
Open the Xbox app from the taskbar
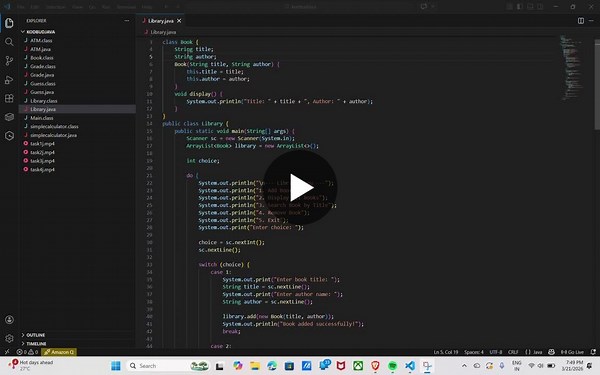[358, 366]
